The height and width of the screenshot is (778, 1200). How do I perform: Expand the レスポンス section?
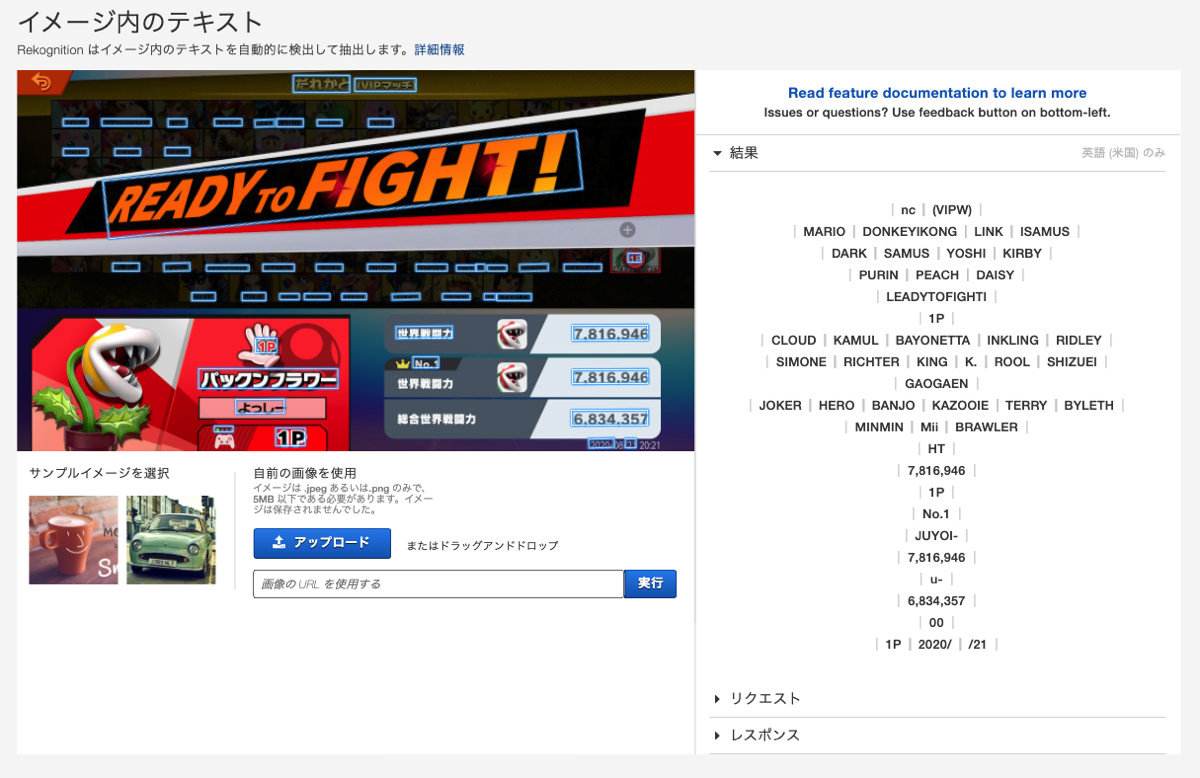point(762,735)
